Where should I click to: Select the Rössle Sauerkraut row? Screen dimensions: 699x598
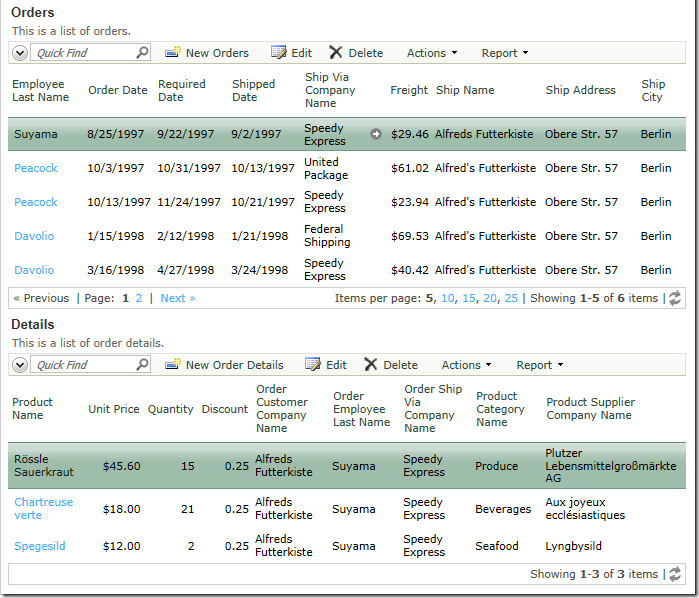pos(346,466)
